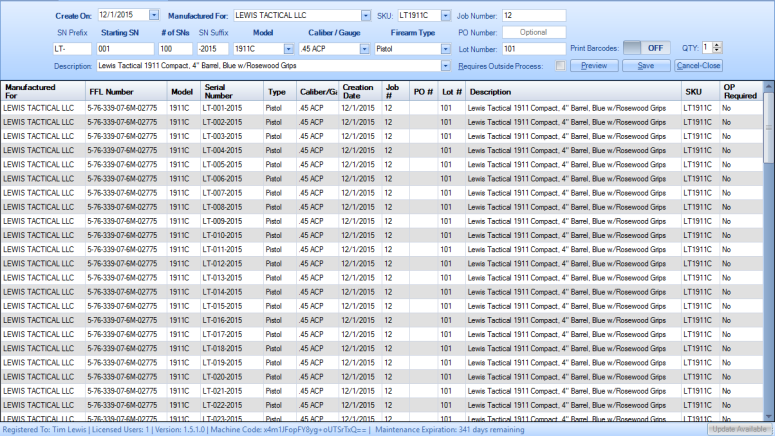The image size is (775, 436).
Task: Open the SKU dropdown arrow
Action: [445, 16]
